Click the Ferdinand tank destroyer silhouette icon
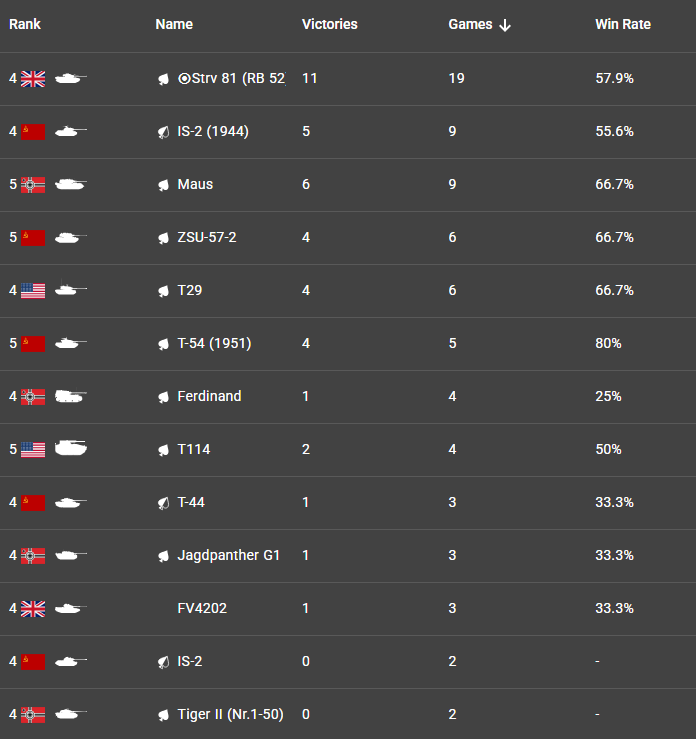Screen dimensions: 696x739 pos(71,396)
